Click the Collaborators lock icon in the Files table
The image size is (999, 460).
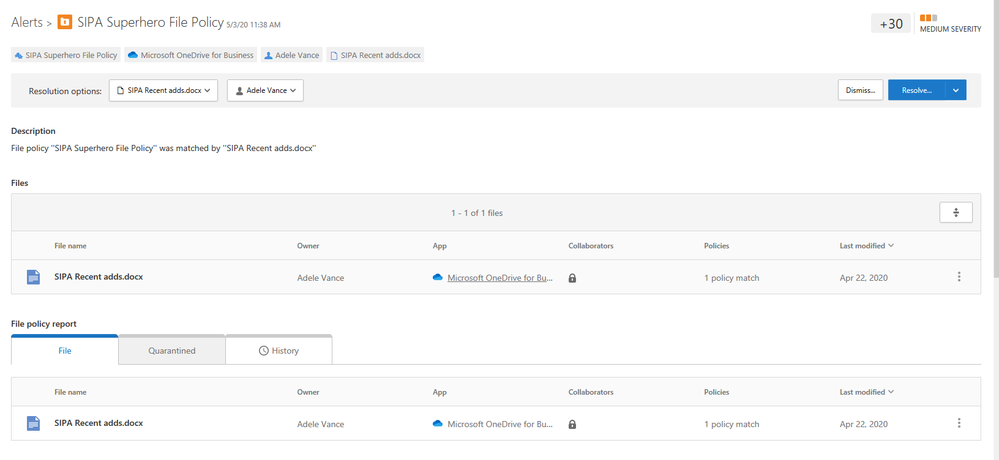572,278
